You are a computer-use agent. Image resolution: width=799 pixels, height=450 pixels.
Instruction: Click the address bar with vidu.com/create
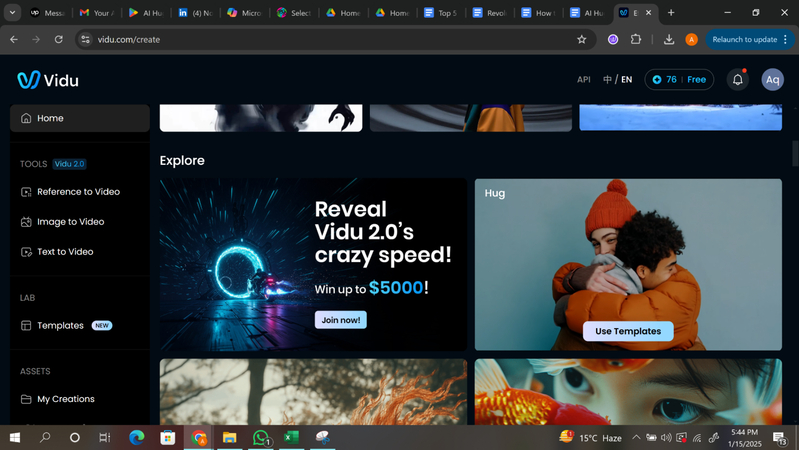335,39
